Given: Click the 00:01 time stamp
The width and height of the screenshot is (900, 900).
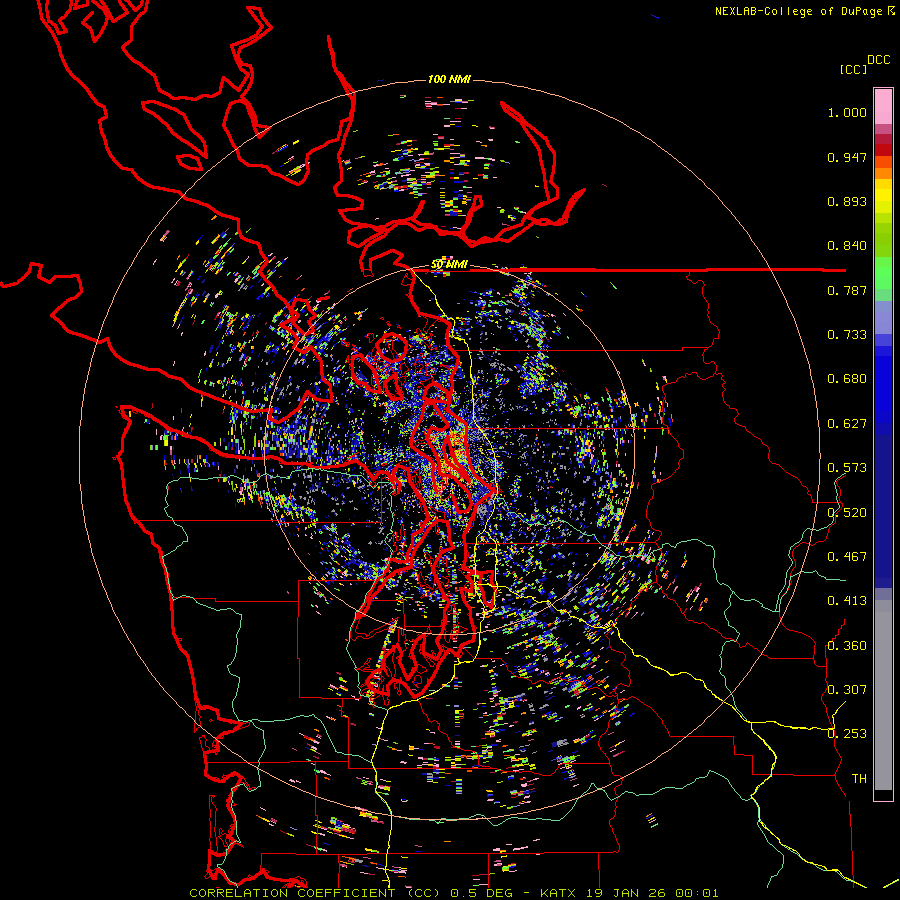Looking at the screenshot, I should pyautogui.click(x=698, y=893).
